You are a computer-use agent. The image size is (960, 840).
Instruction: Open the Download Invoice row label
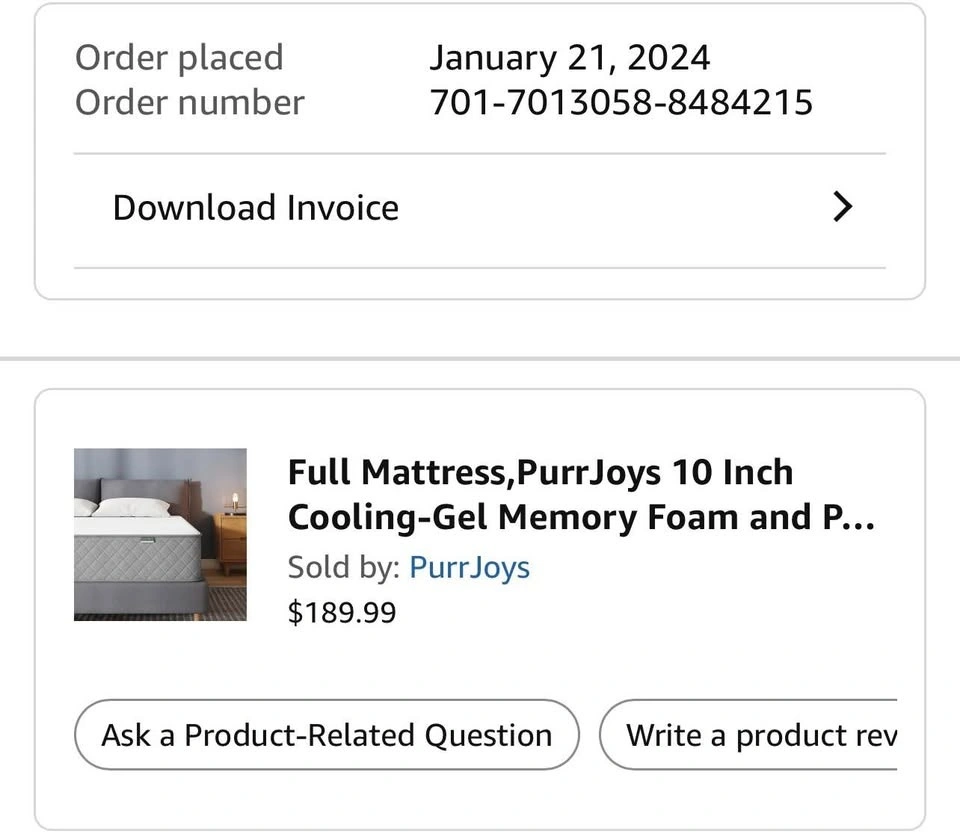pyautogui.click(x=255, y=207)
